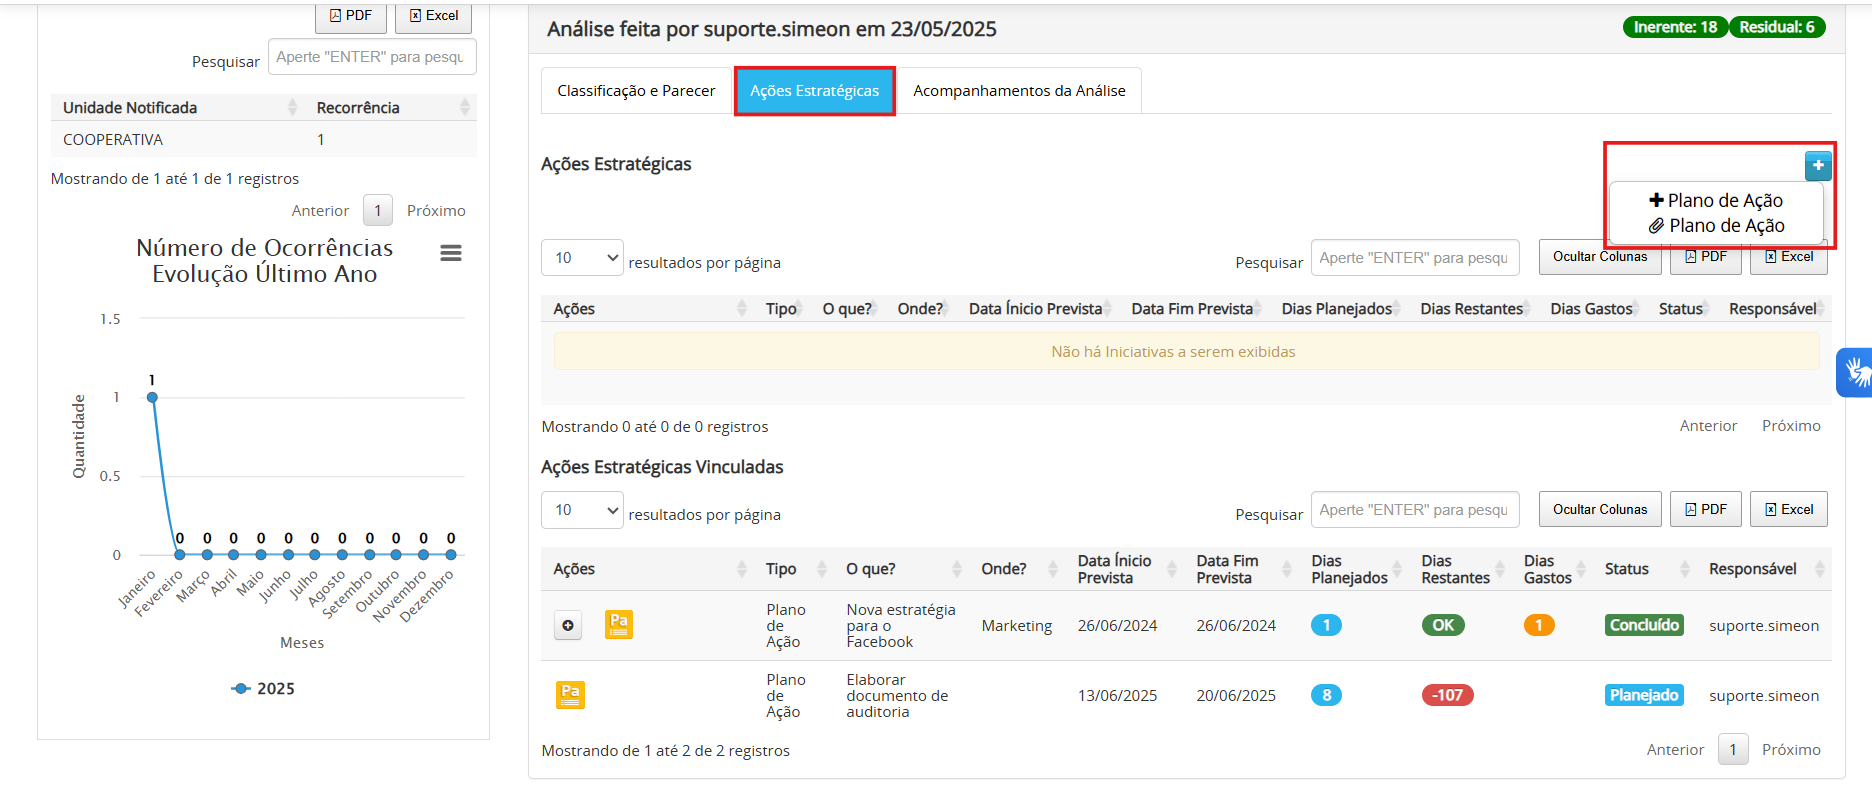Focus the Unidade Notificada search field
The width and height of the screenshot is (1872, 803).
pos(371,57)
